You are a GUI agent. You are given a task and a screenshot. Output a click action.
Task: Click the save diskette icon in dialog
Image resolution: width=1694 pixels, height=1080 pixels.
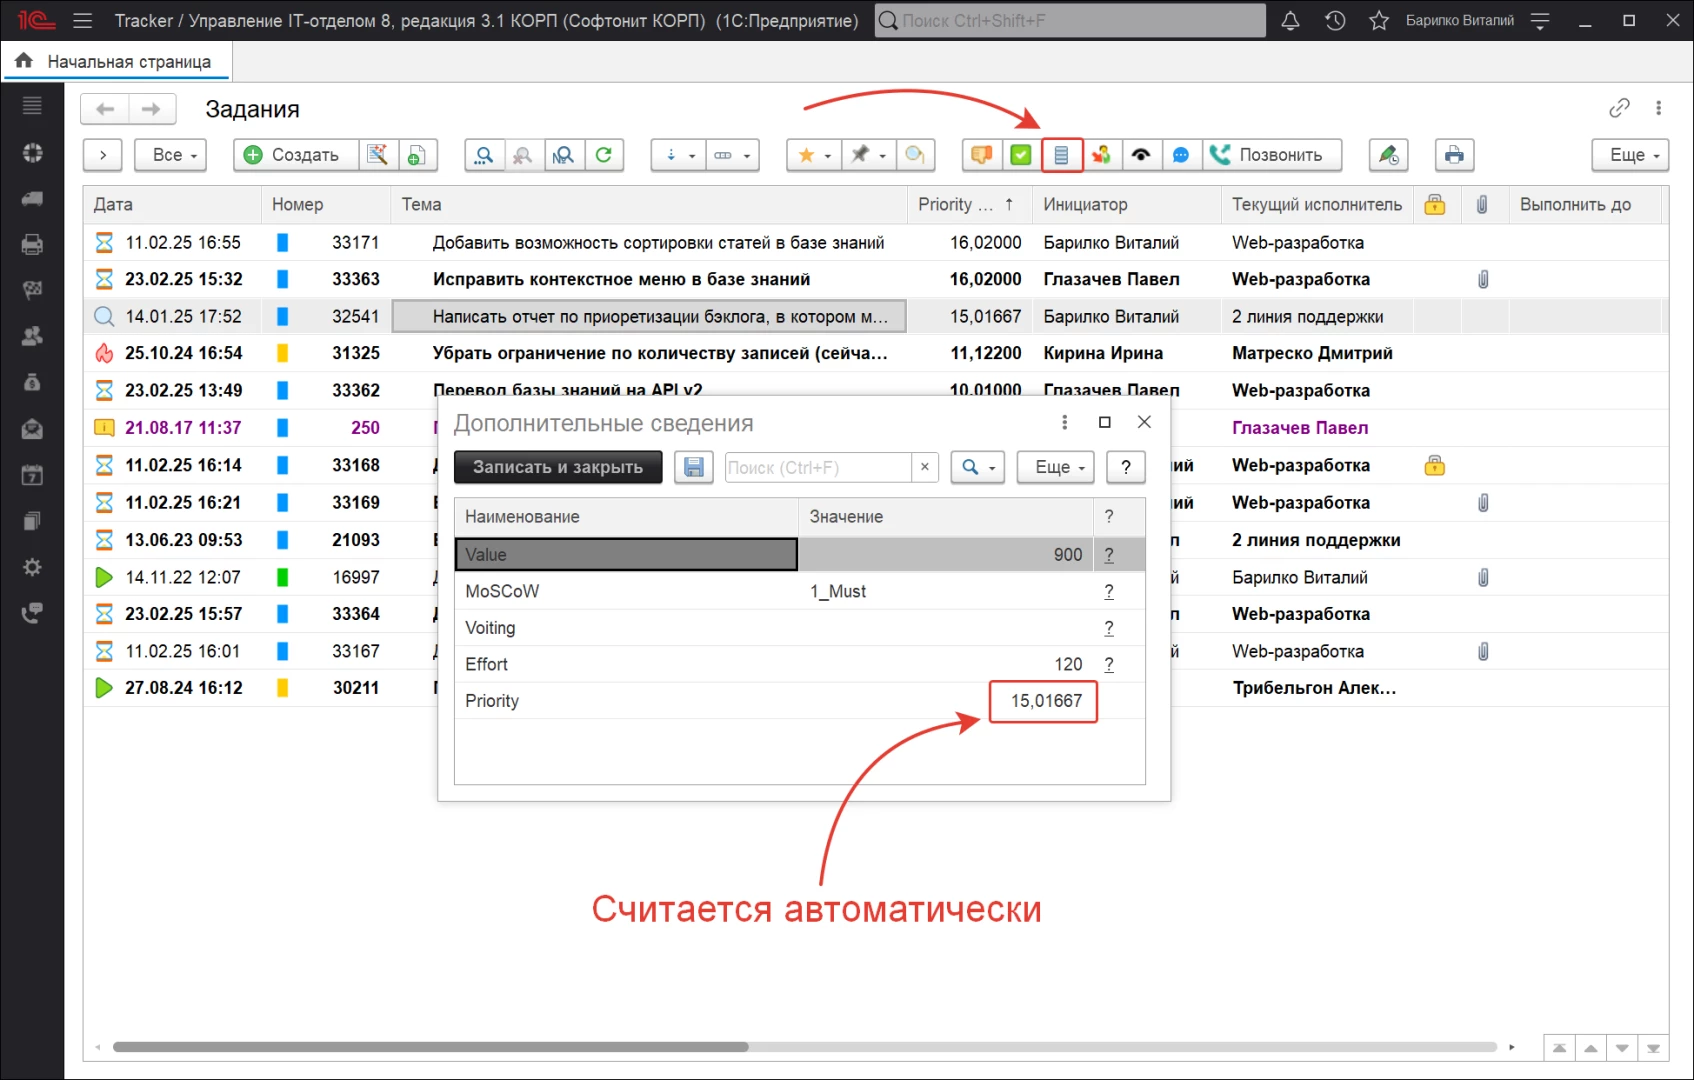[693, 467]
